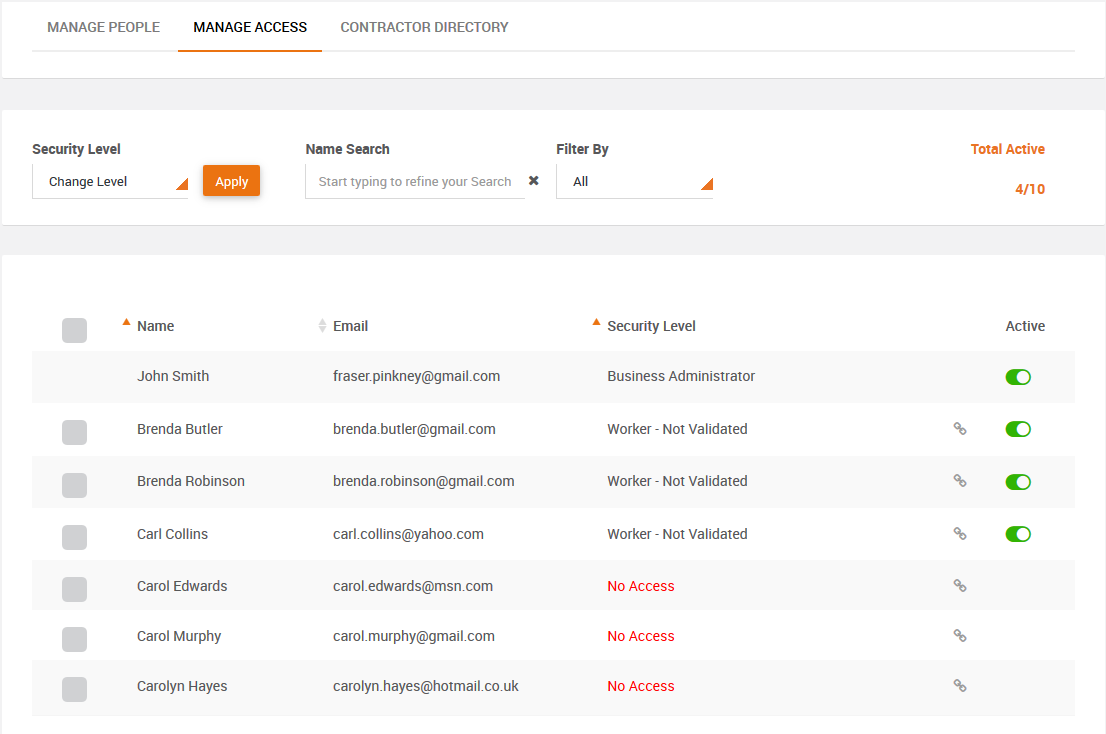The width and height of the screenshot is (1106, 734).
Task: Click Carol Edwards' share link icon
Action: click(x=960, y=585)
